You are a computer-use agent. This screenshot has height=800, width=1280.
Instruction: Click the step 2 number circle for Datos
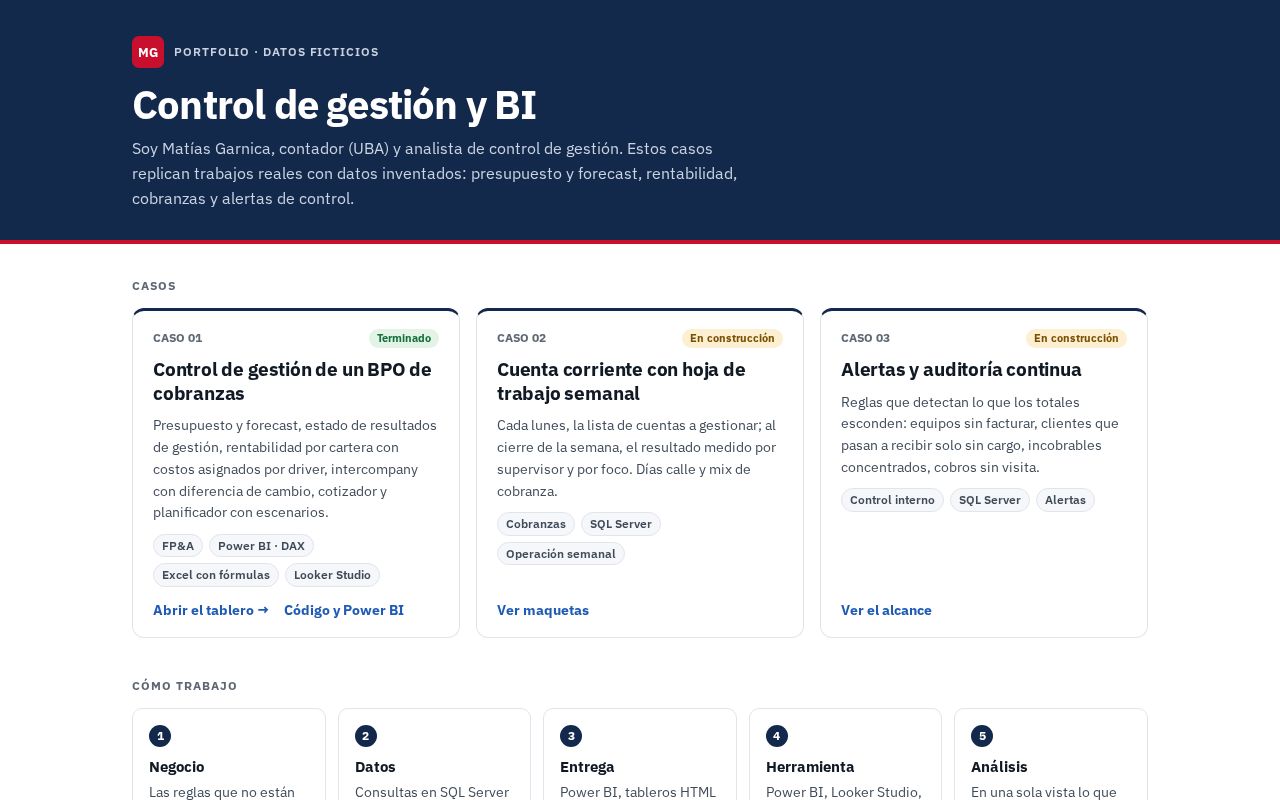(x=366, y=736)
